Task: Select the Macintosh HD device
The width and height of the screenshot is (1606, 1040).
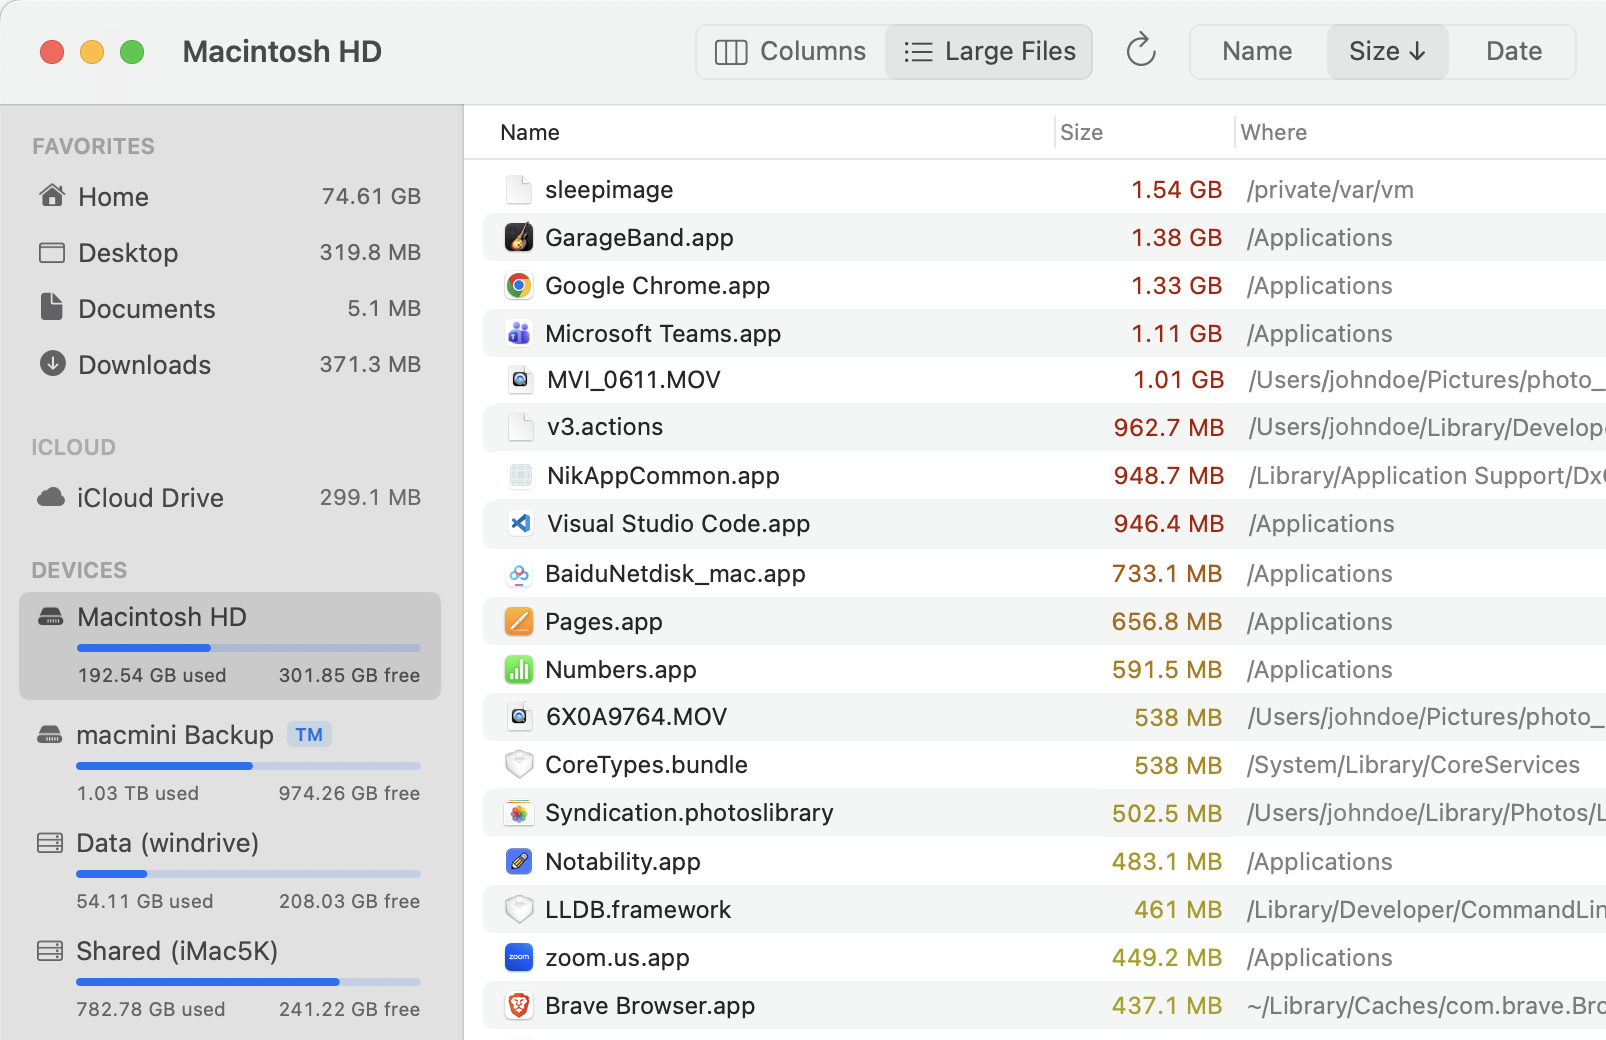Action: click(230, 645)
